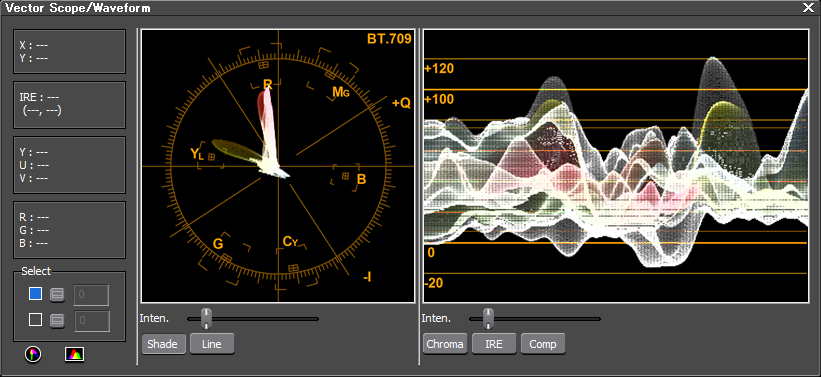This screenshot has height=377, width=821.
Task: Show the waveform display icon
Action: click(x=74, y=354)
